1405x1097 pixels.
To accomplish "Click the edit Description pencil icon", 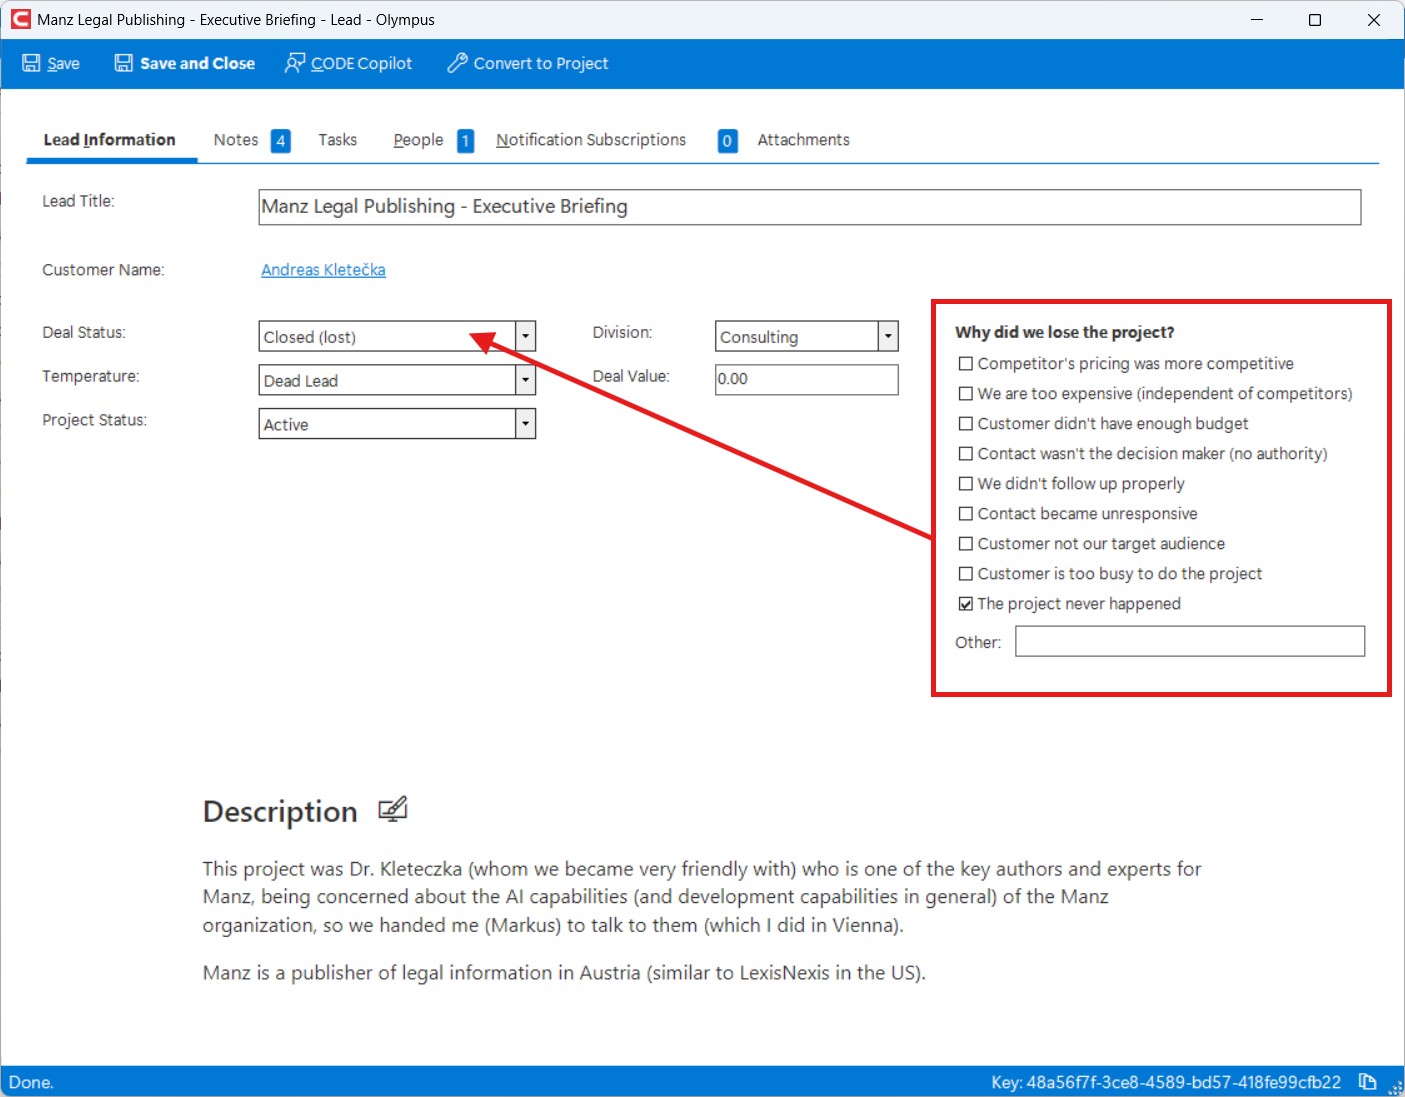I will 393,809.
